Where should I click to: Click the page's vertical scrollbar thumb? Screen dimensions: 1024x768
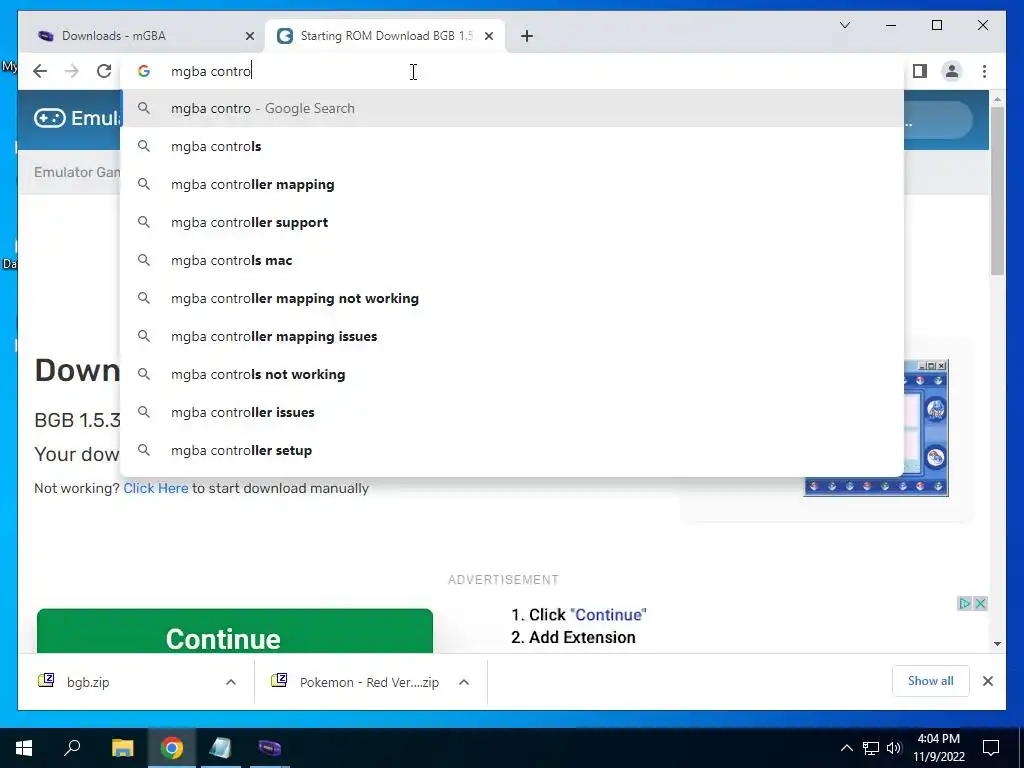click(x=997, y=191)
